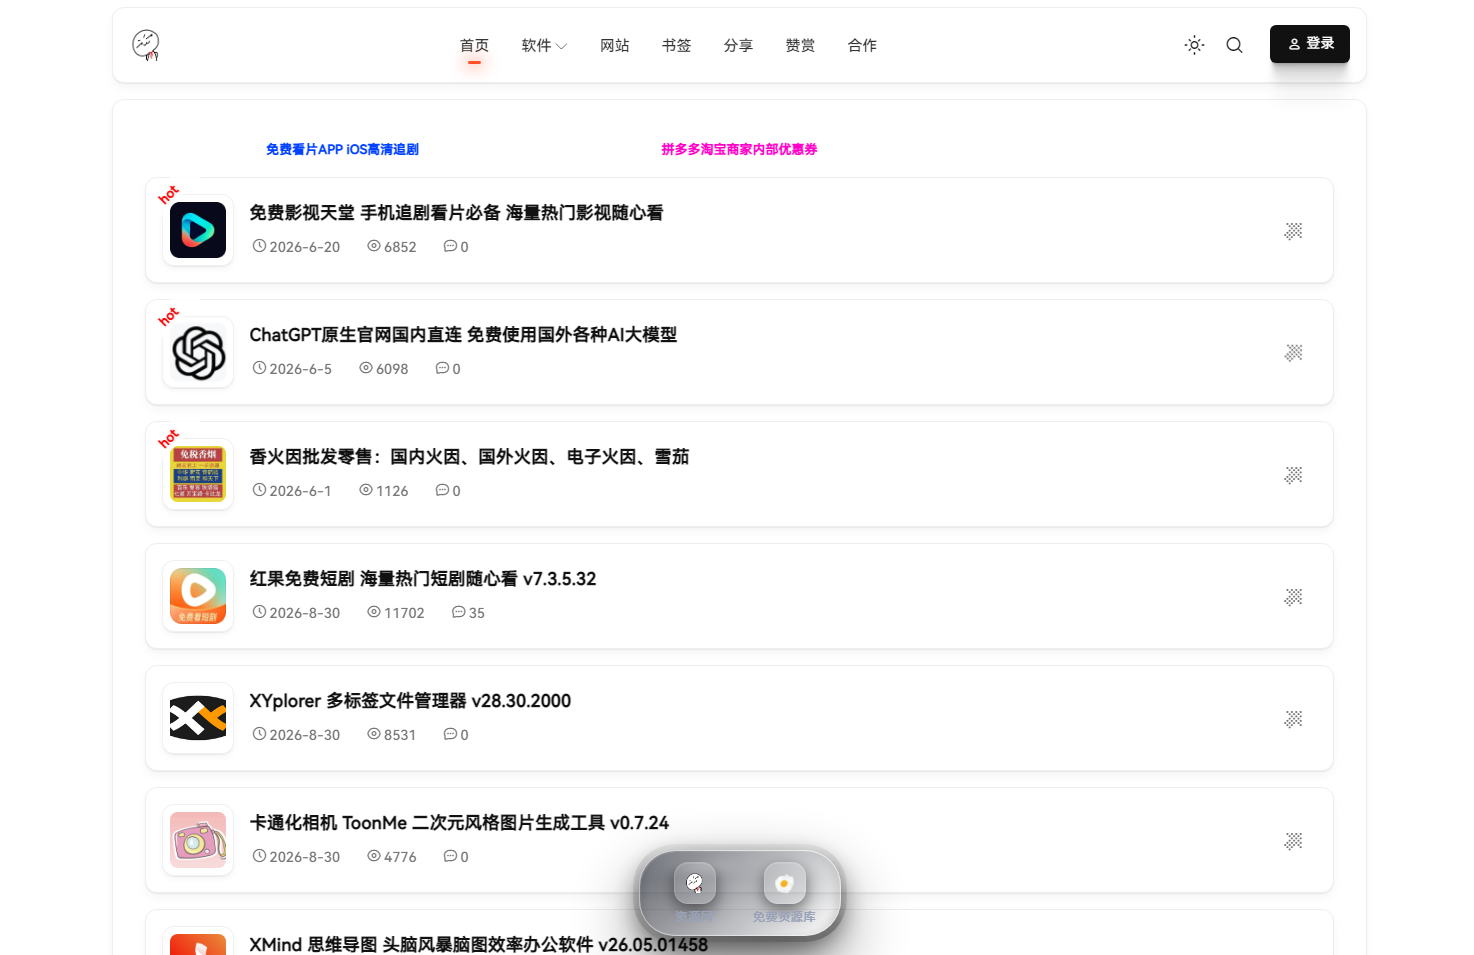This screenshot has width=1474, height=955.
Task: Click the 资源网 floating dock icon
Action: [694, 883]
